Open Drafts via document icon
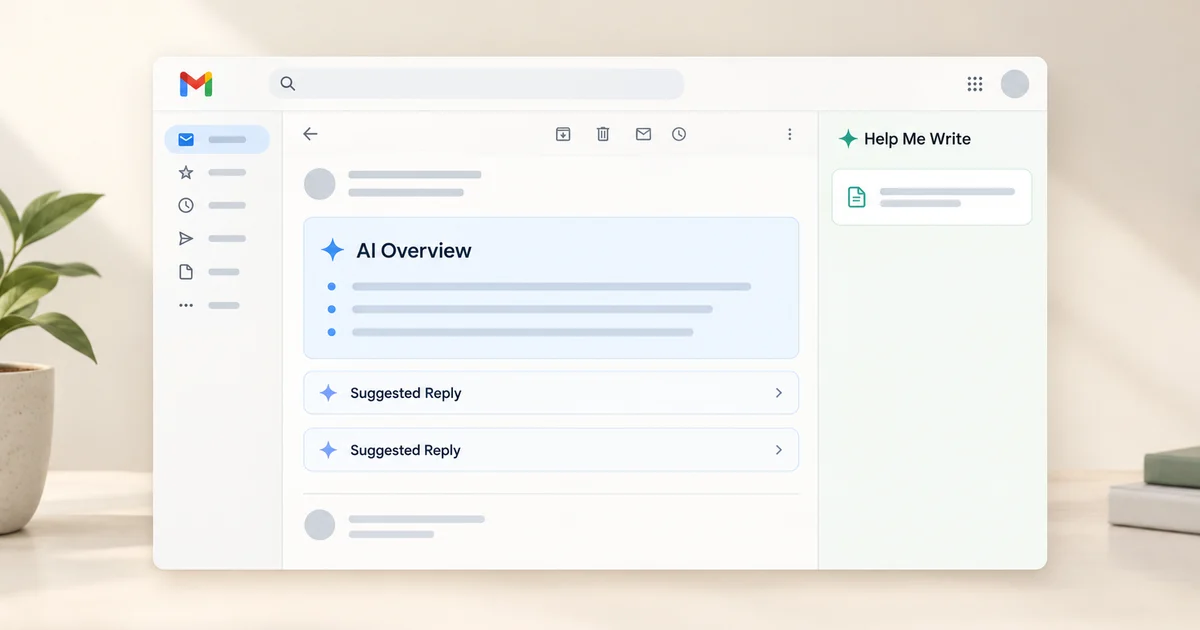The width and height of the screenshot is (1200, 630). 186,272
